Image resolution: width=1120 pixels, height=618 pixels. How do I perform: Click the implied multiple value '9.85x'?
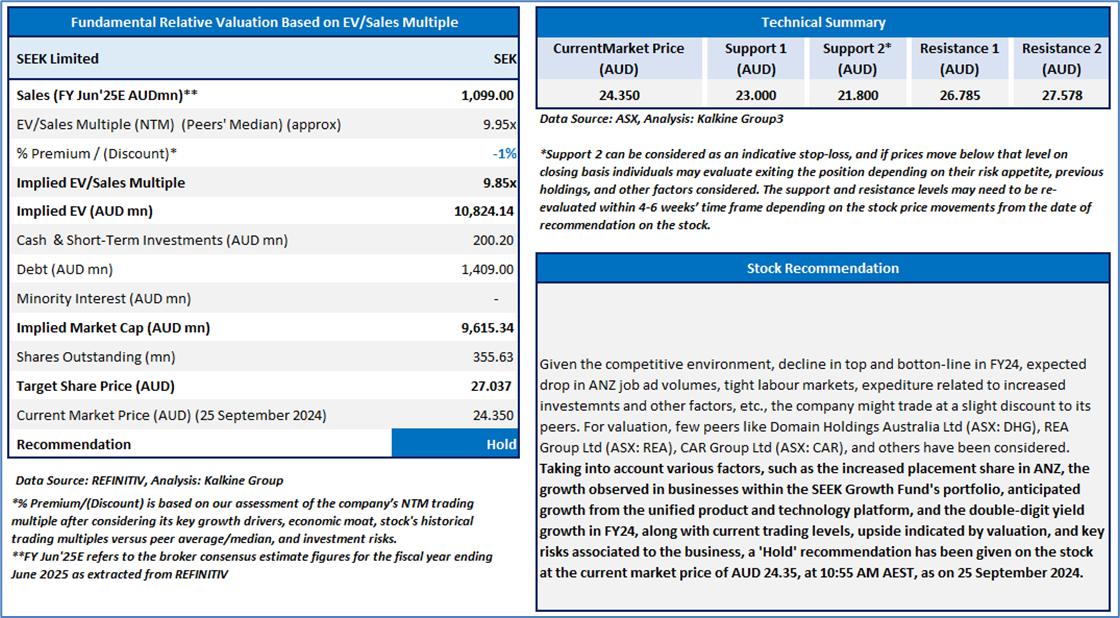click(500, 182)
